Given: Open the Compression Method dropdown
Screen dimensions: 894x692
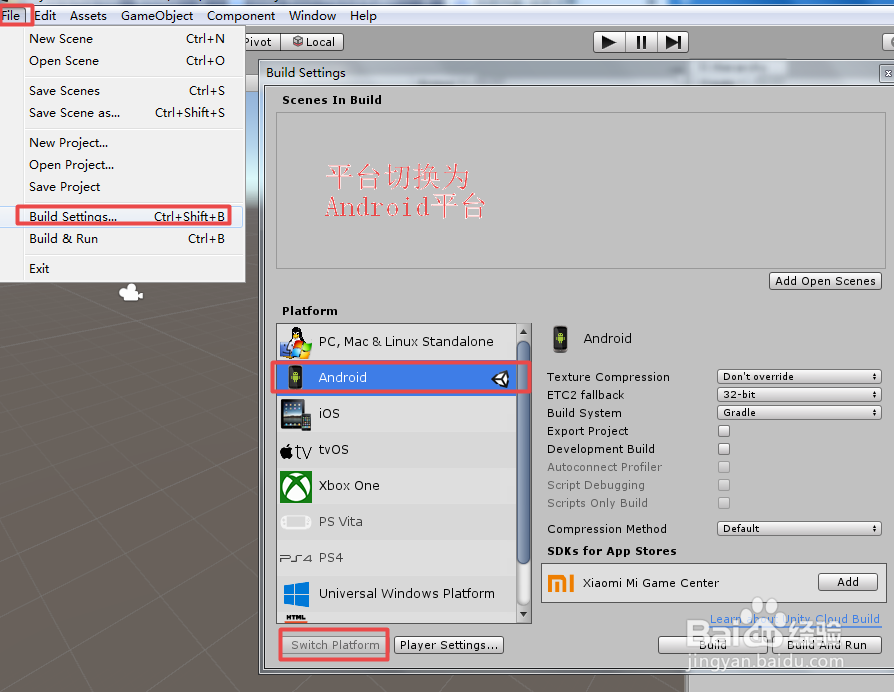Looking at the screenshot, I should tap(798, 528).
